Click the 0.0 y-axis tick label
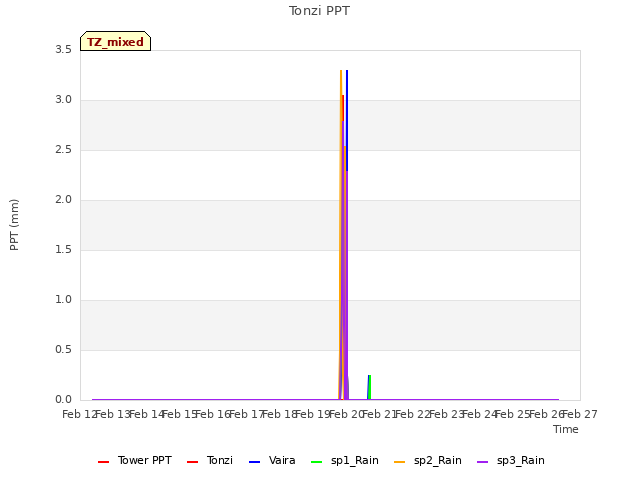 pyautogui.click(x=63, y=400)
